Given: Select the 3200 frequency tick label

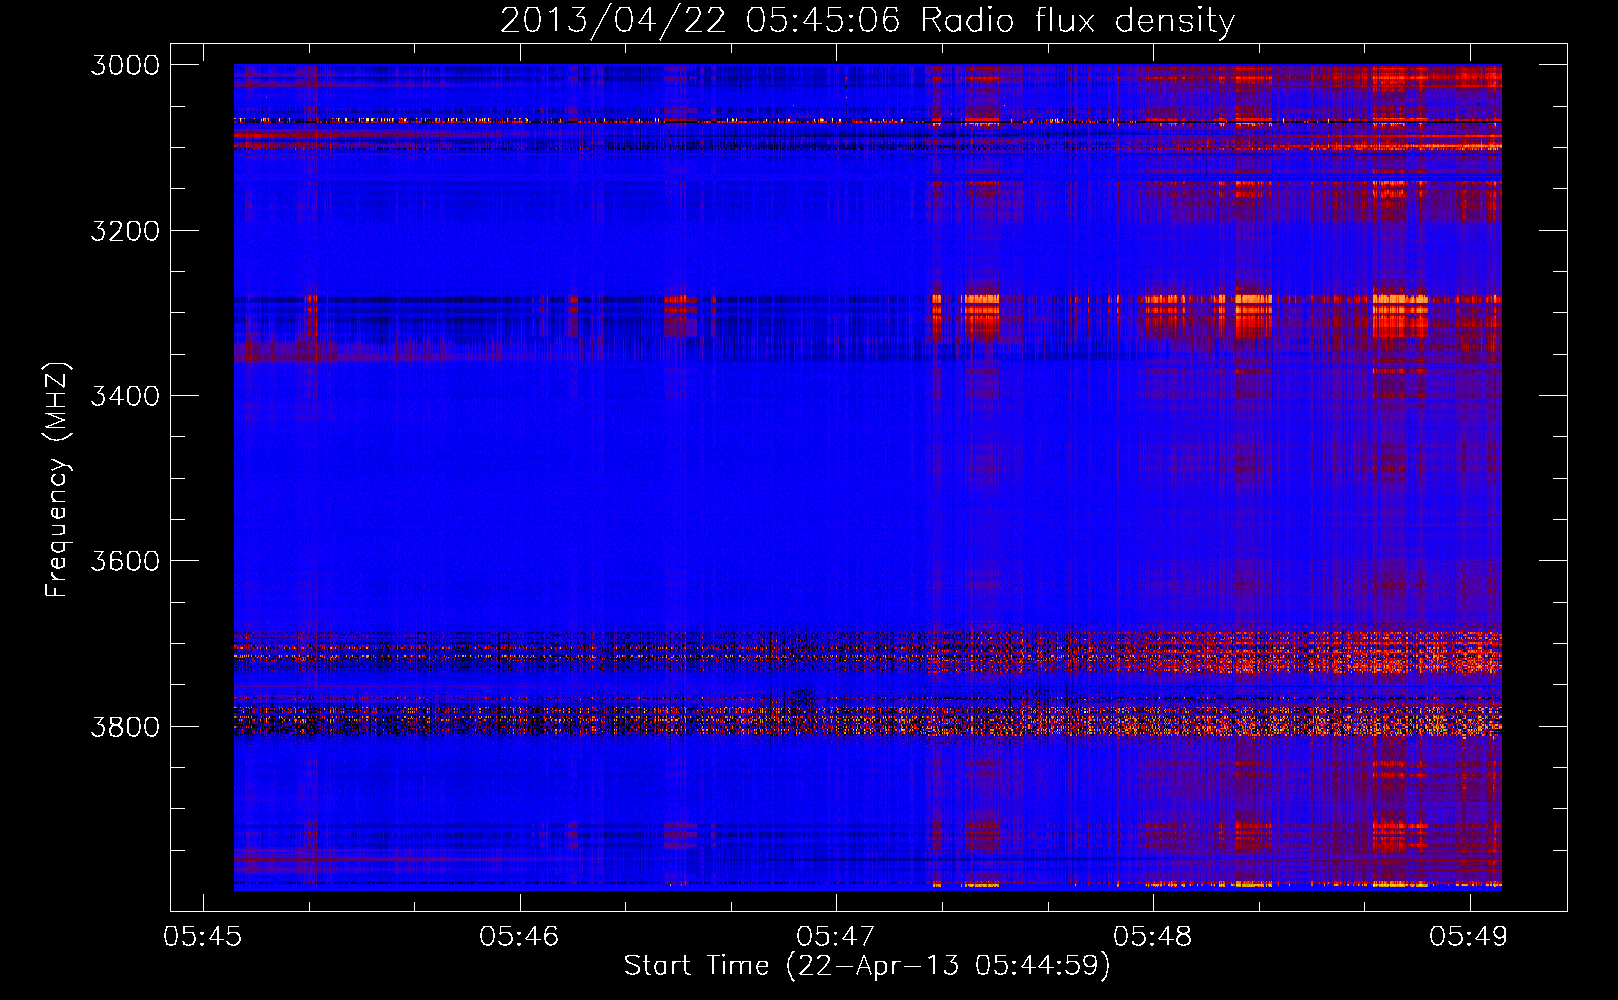Looking at the screenshot, I should (125, 231).
